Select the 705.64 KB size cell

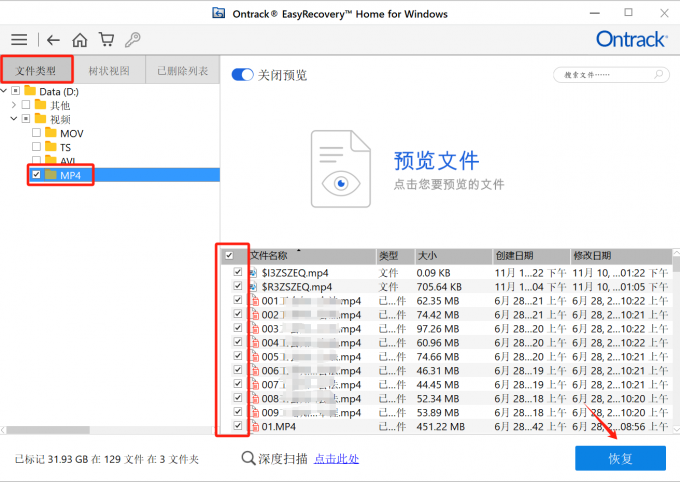coord(439,287)
